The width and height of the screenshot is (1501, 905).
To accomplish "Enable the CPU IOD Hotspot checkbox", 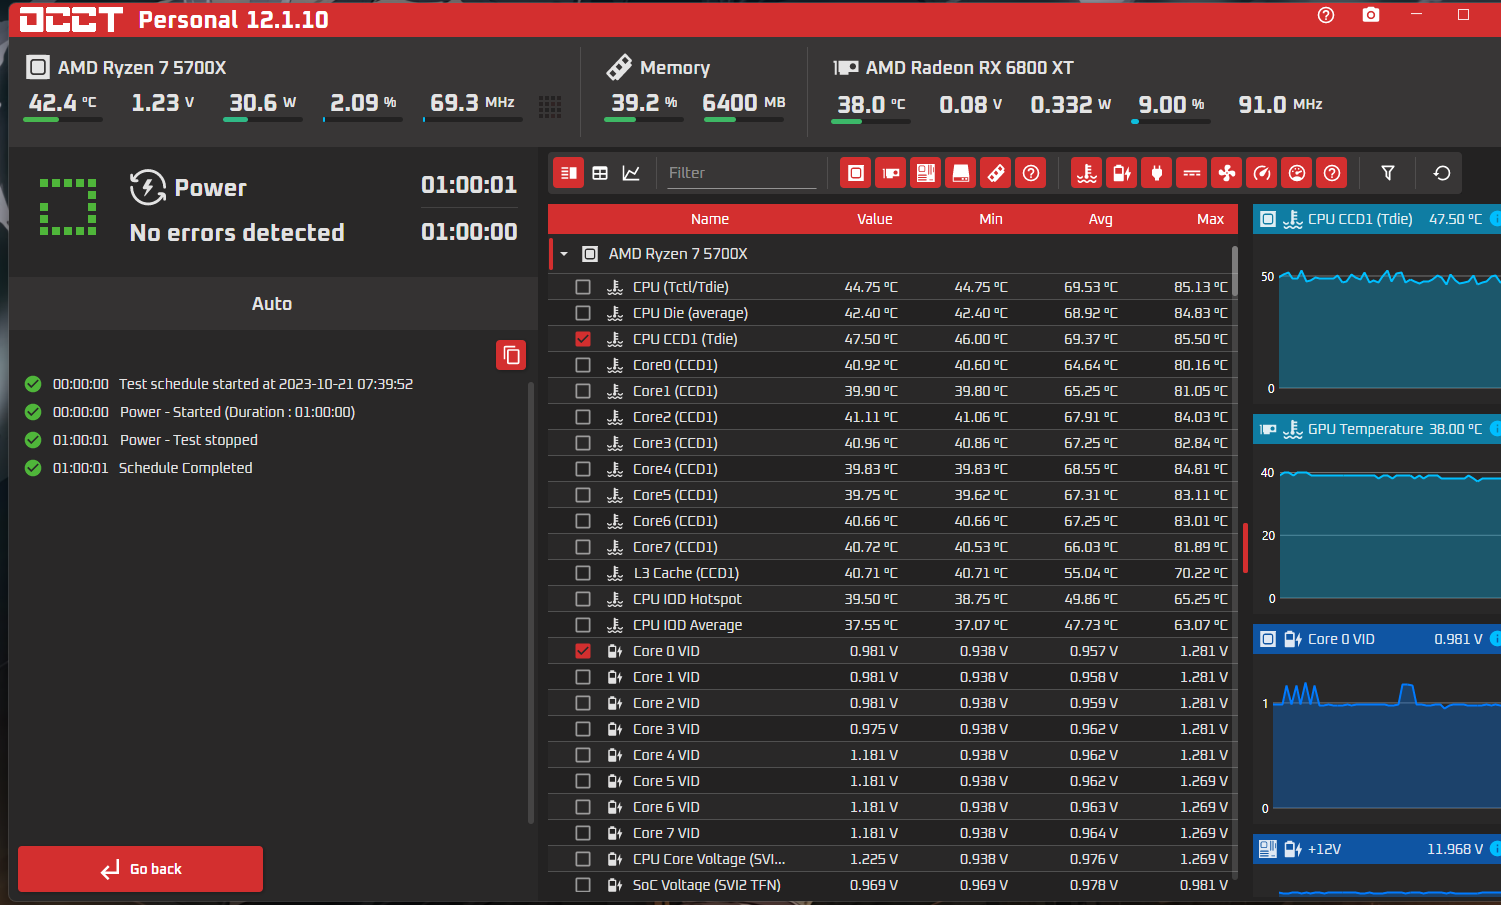I will [x=583, y=599].
